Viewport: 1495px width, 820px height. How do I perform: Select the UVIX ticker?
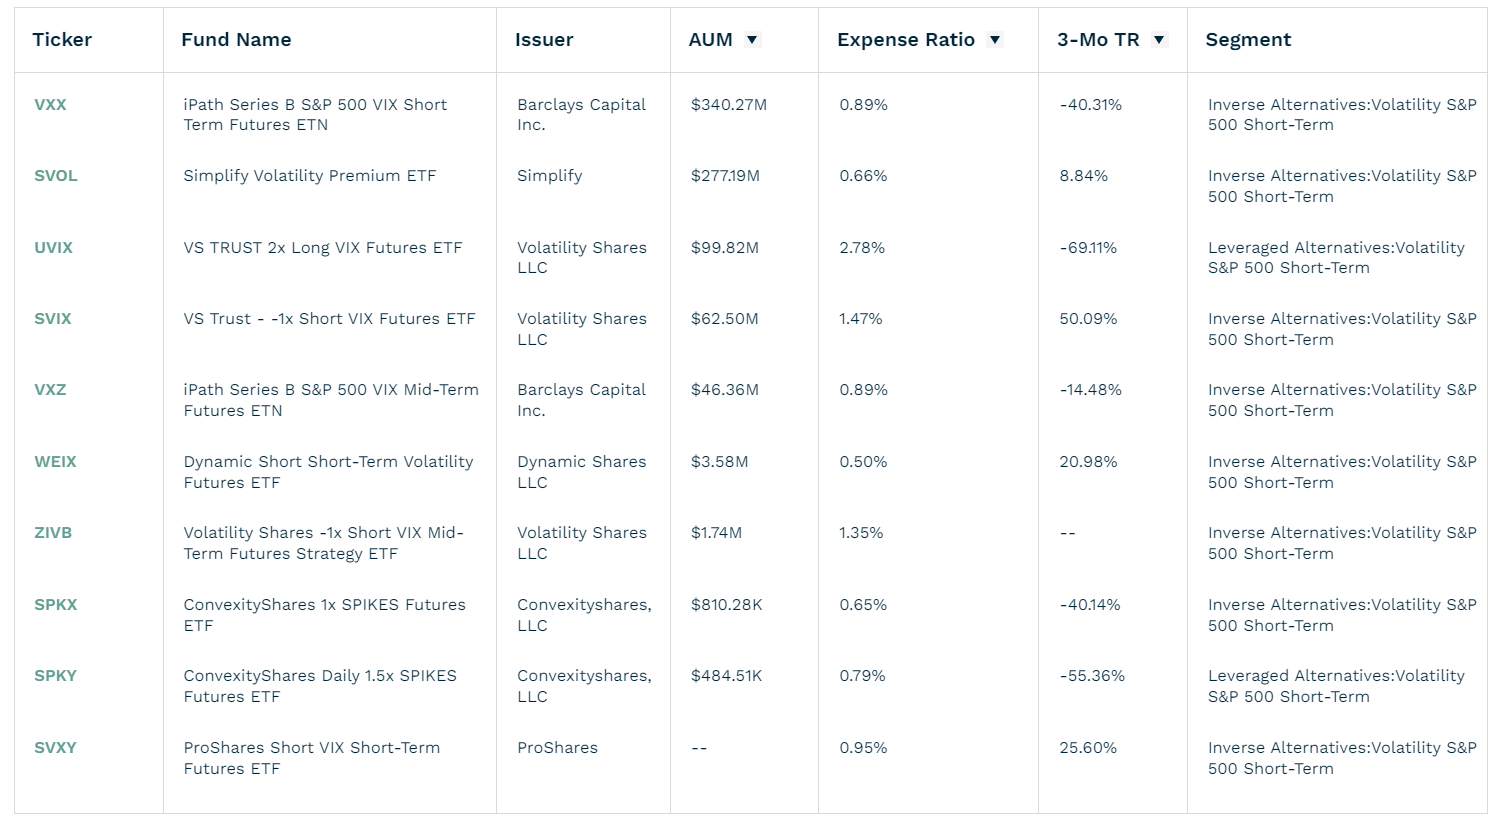[x=53, y=247]
